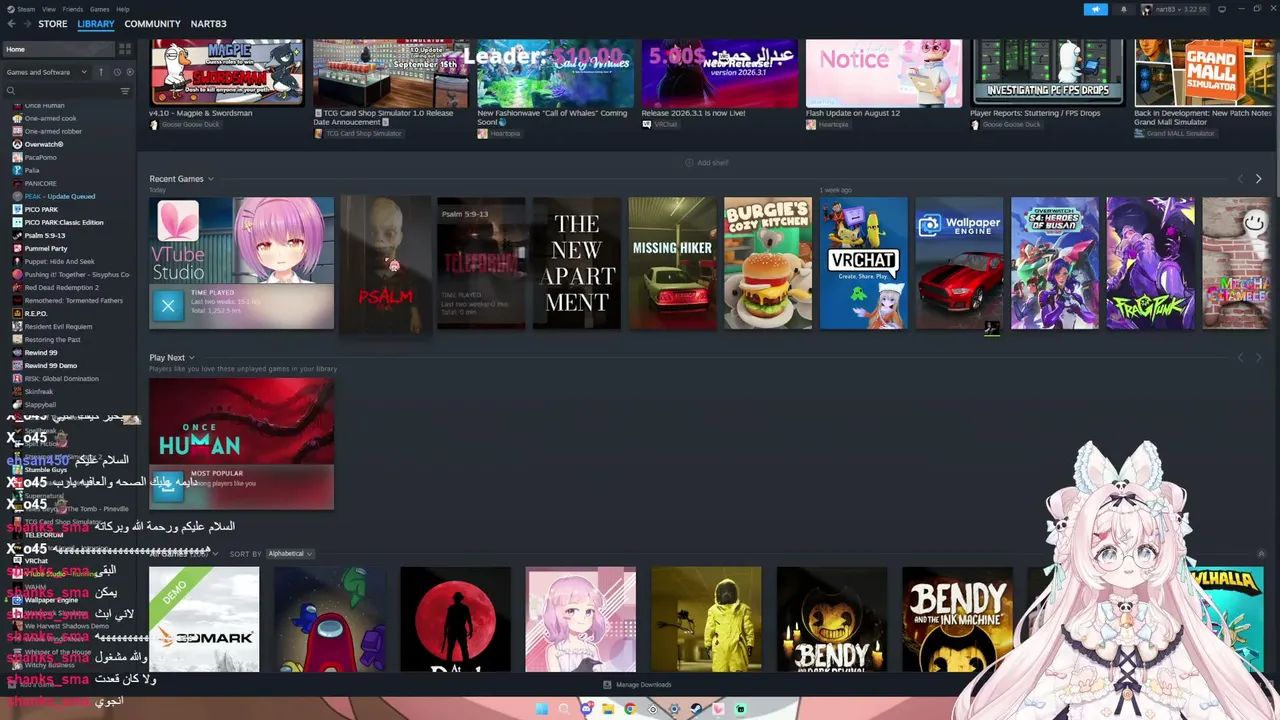Click the Manage Downloads label
1280x720 pixels.
644,685
